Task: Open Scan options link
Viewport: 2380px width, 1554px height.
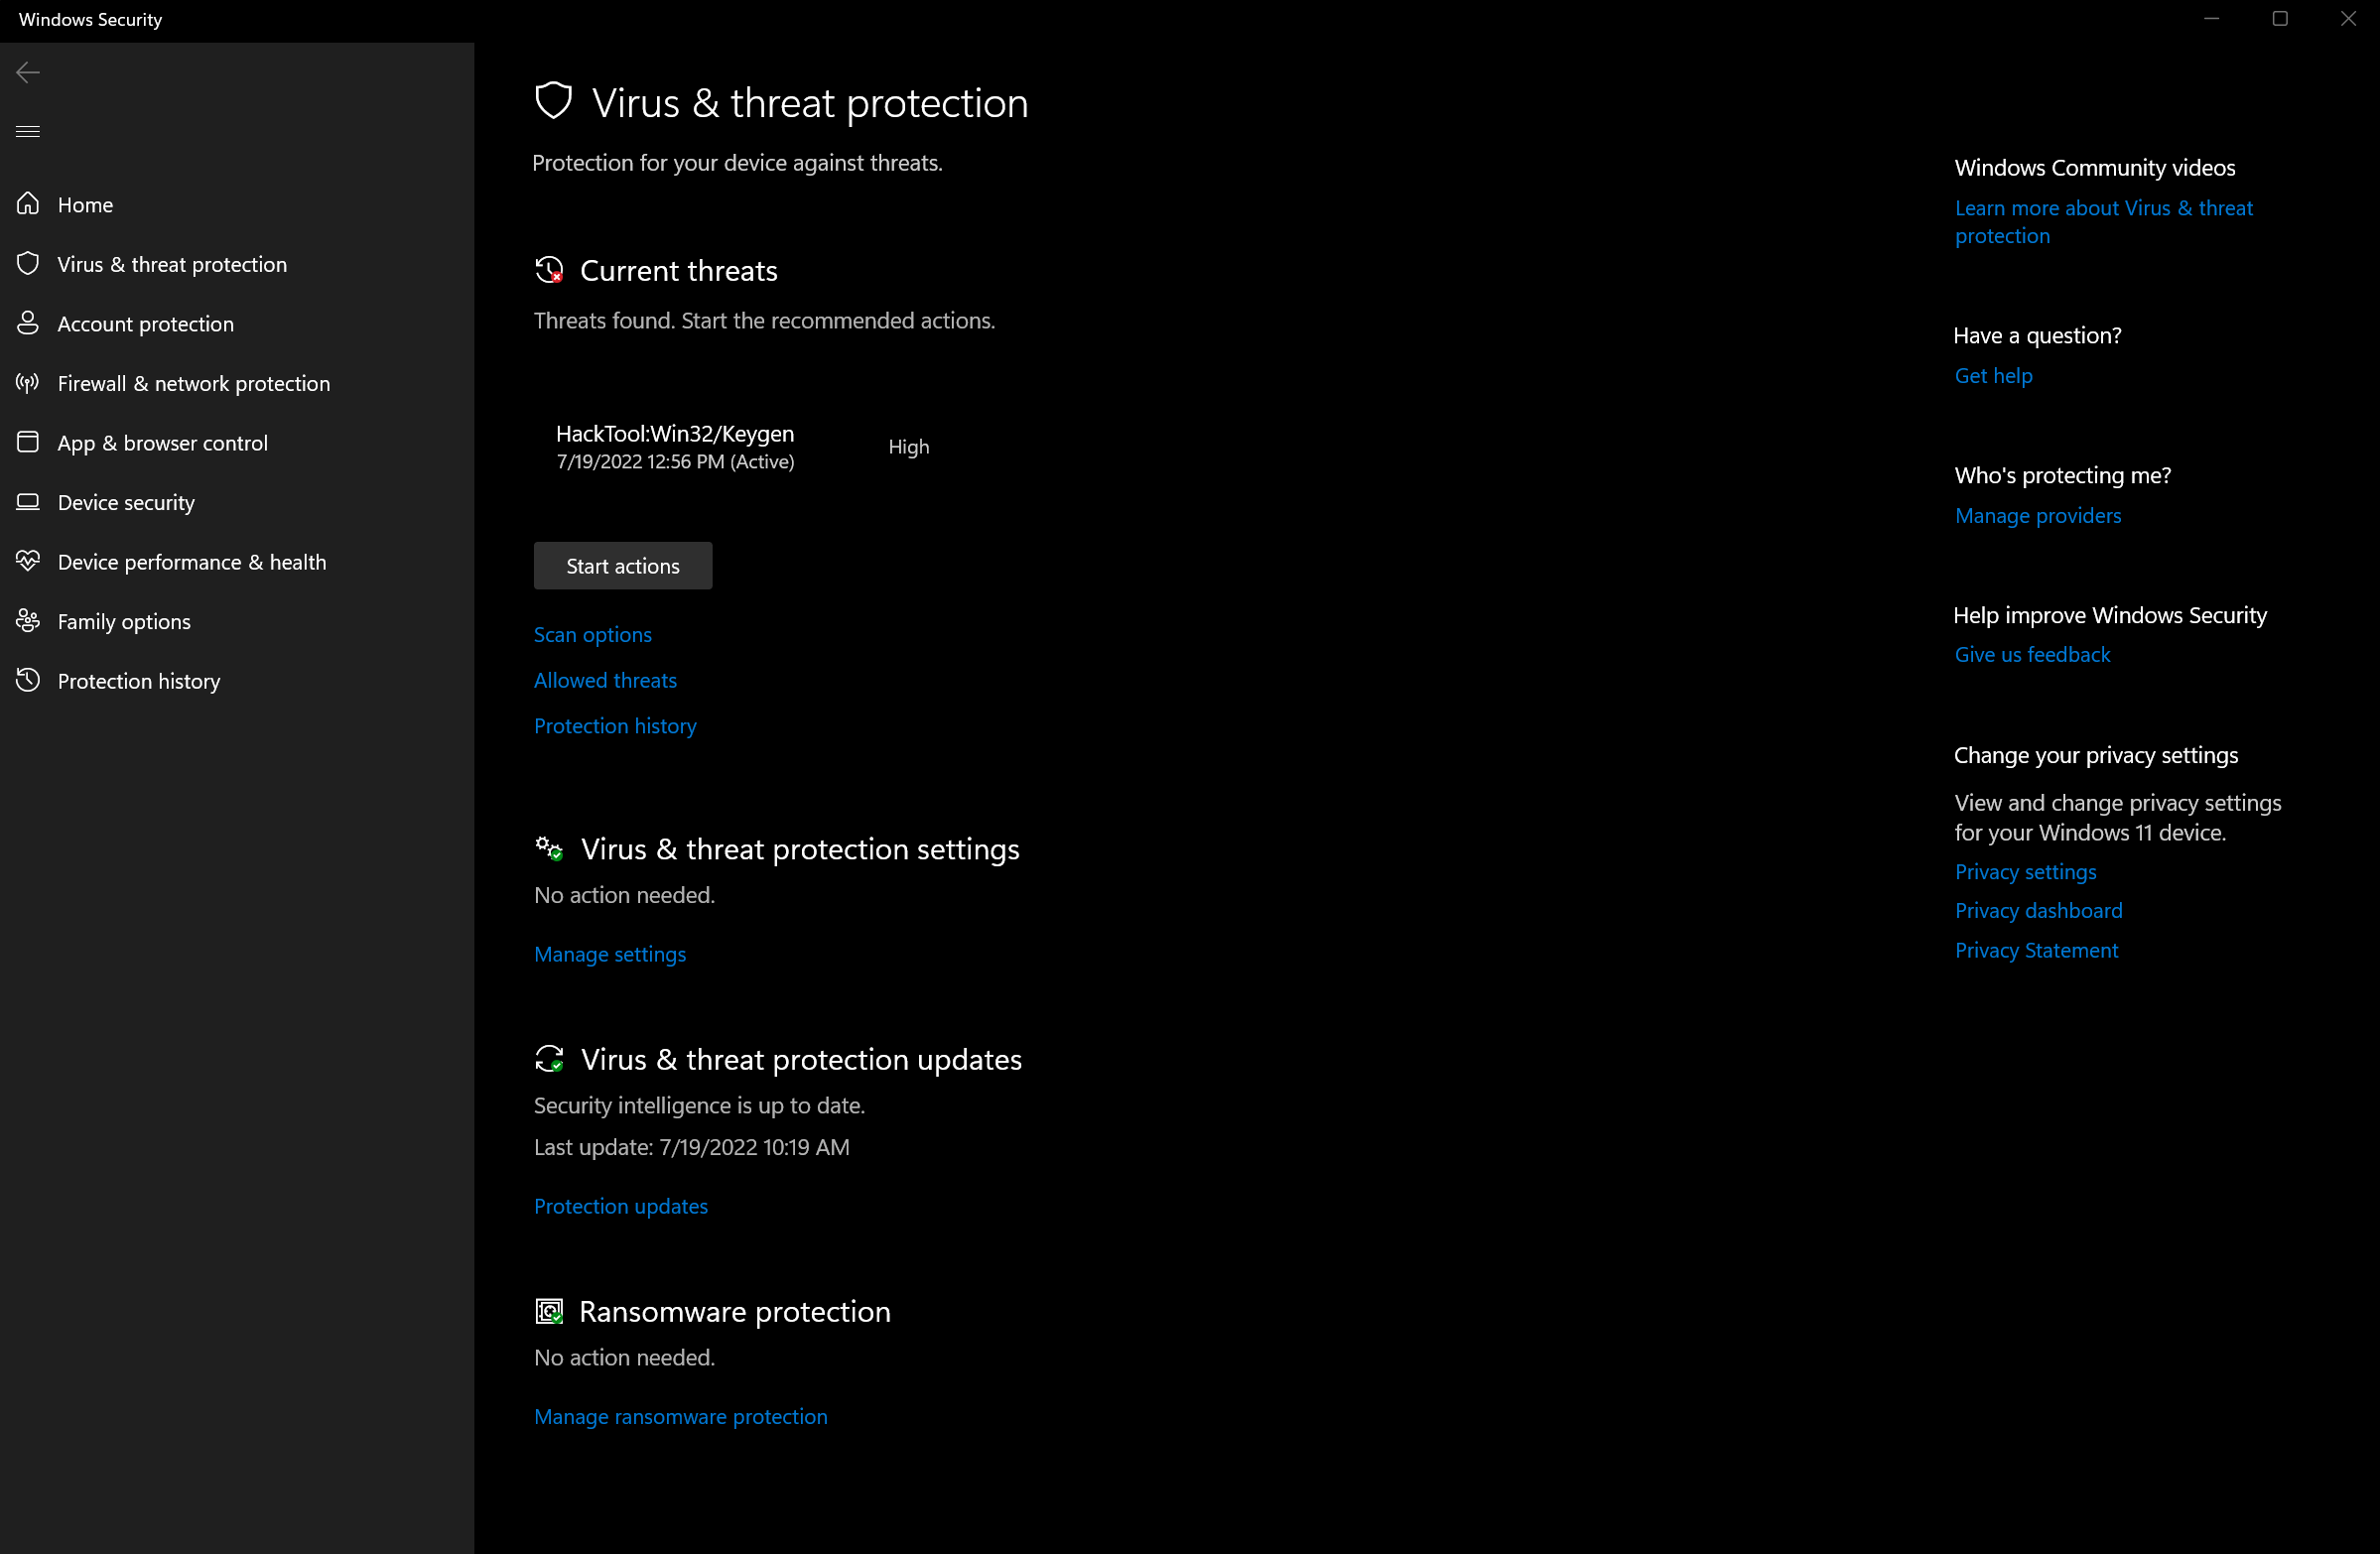Action: [592, 634]
